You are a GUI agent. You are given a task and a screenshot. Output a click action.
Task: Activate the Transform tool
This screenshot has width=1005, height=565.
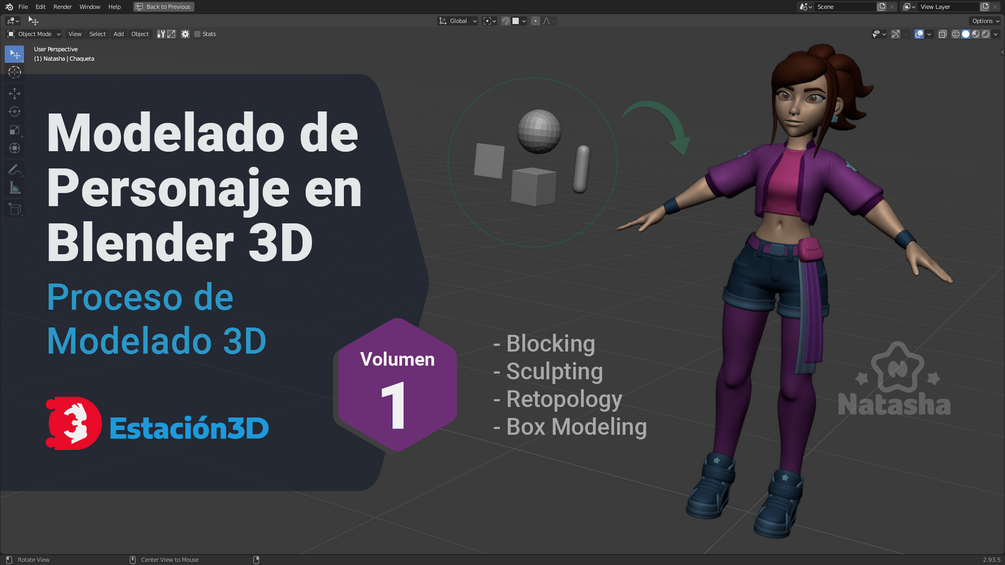pos(14,148)
